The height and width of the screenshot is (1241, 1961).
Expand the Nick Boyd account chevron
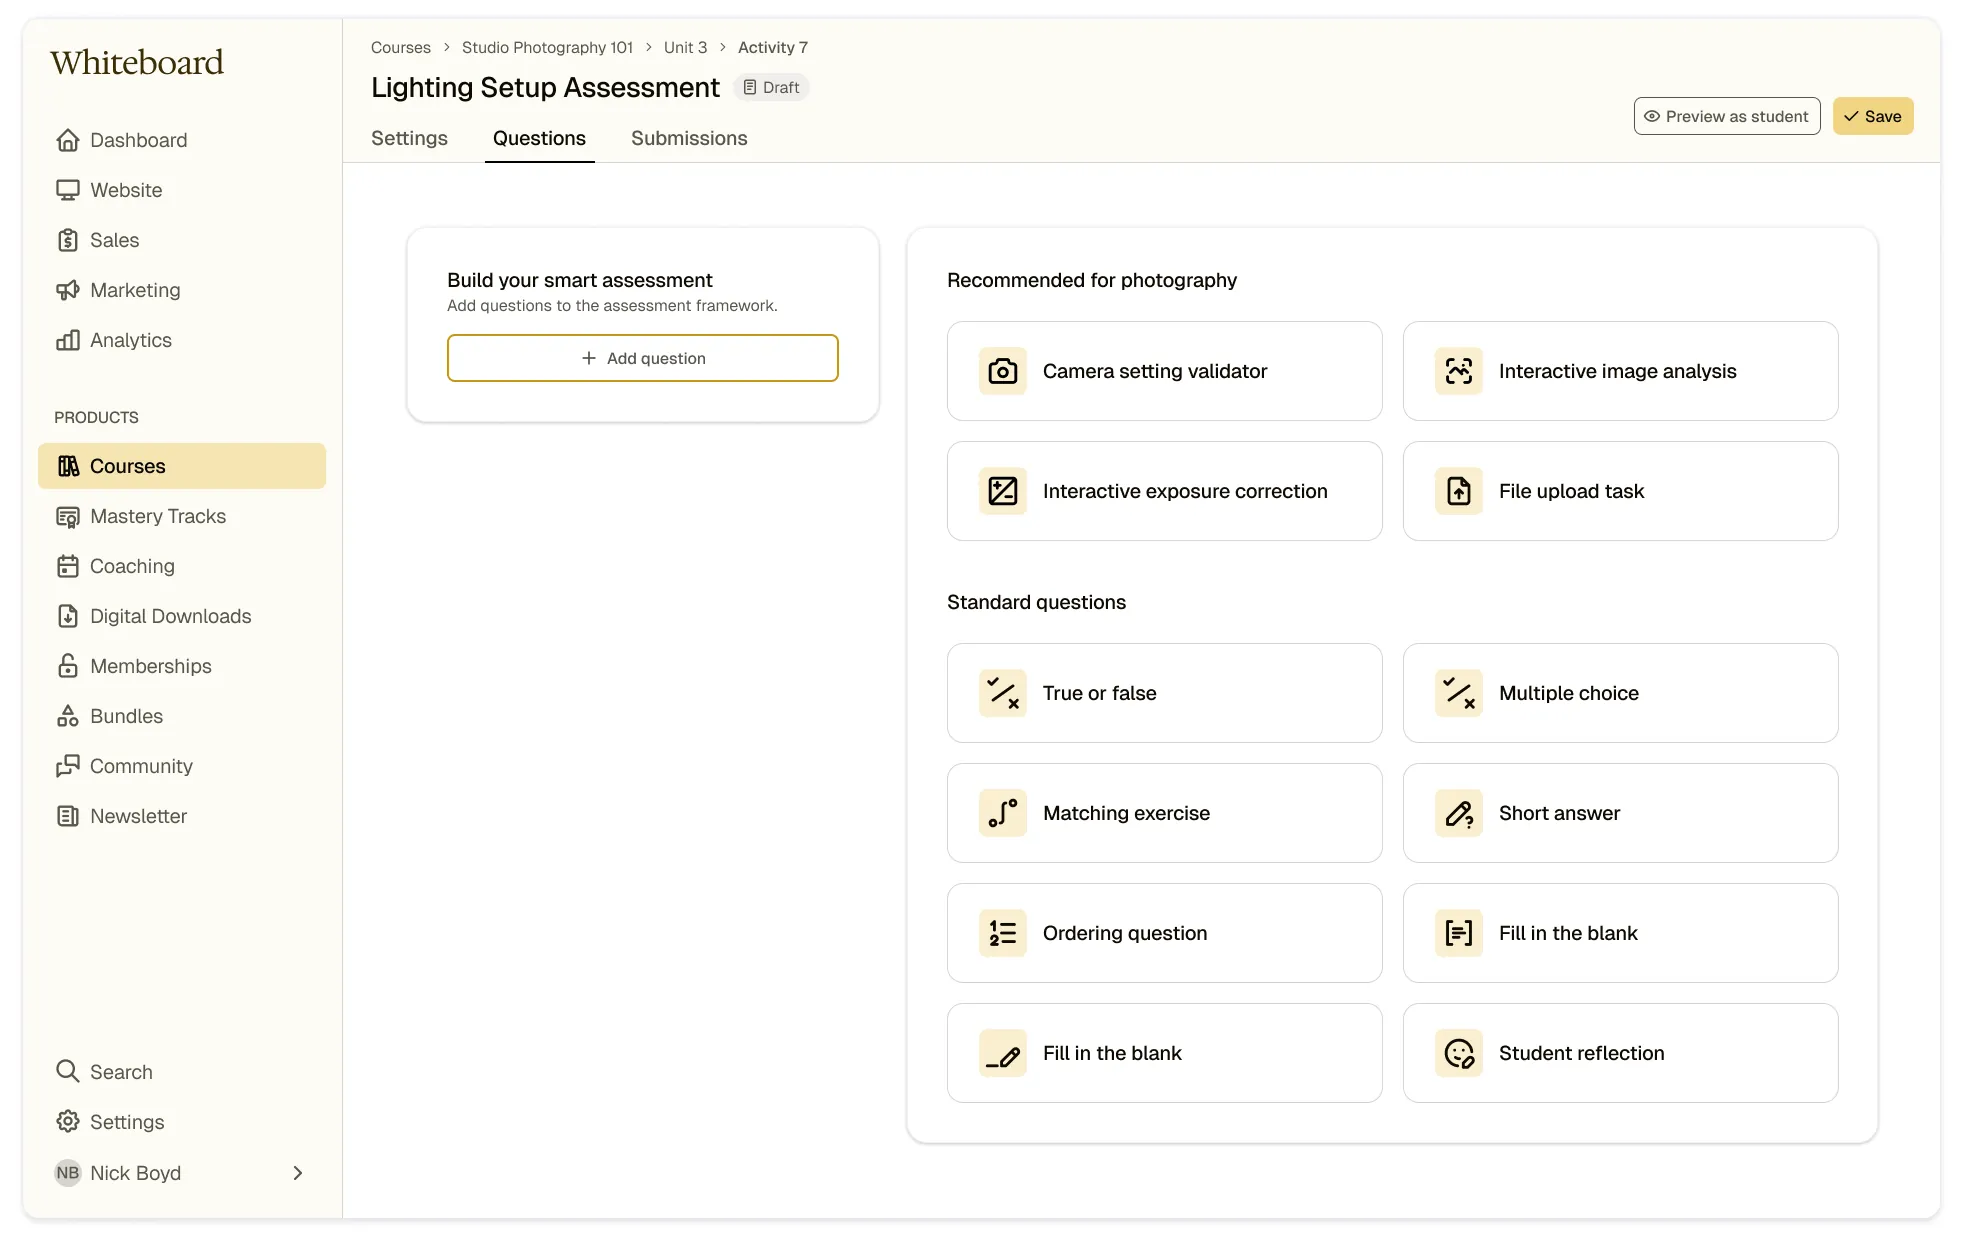tap(297, 1173)
